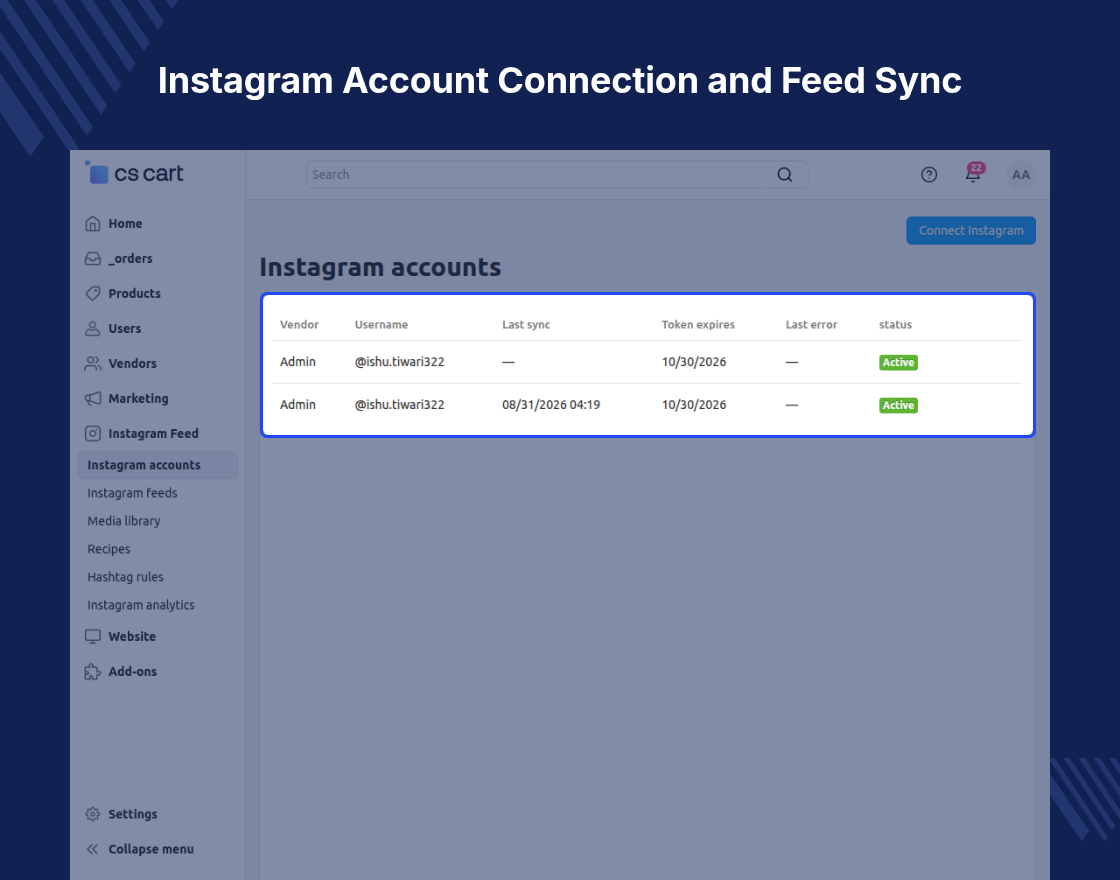
Task: Click Admin vendor cell in unsynced row
Action: coord(298,361)
